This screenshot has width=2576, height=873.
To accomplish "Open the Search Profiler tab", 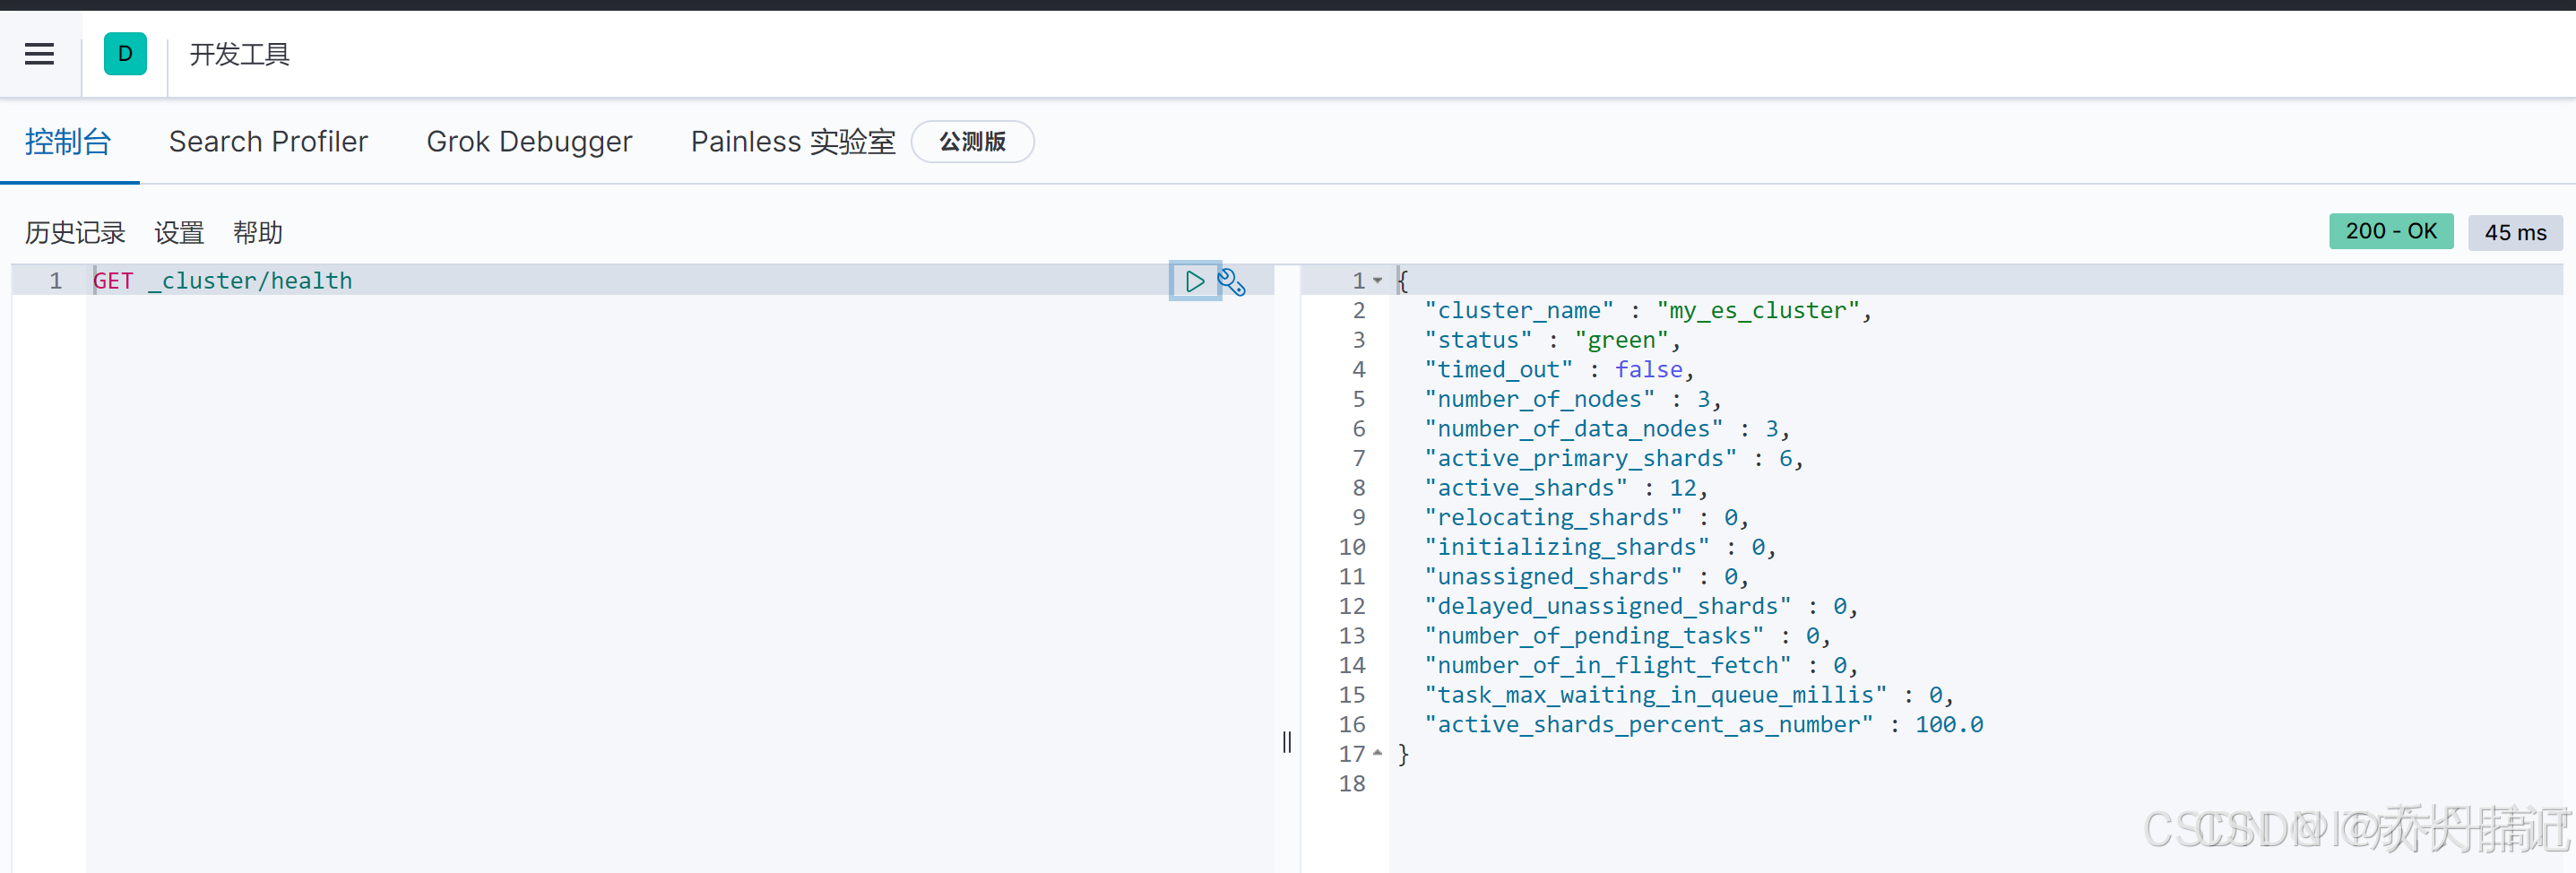I will pos(268,142).
